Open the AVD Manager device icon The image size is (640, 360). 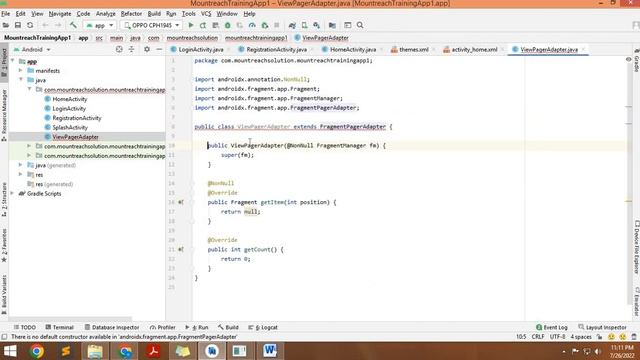304,25
